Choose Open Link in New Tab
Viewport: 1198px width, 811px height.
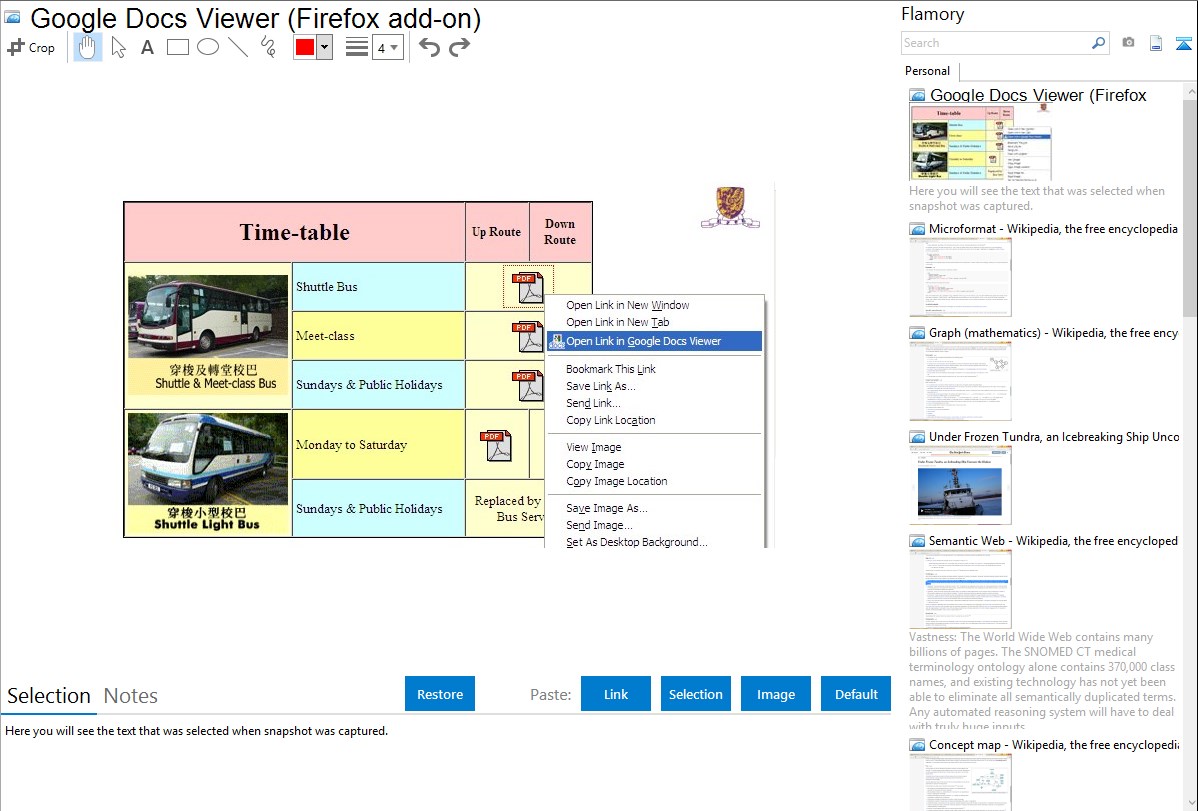655,322
